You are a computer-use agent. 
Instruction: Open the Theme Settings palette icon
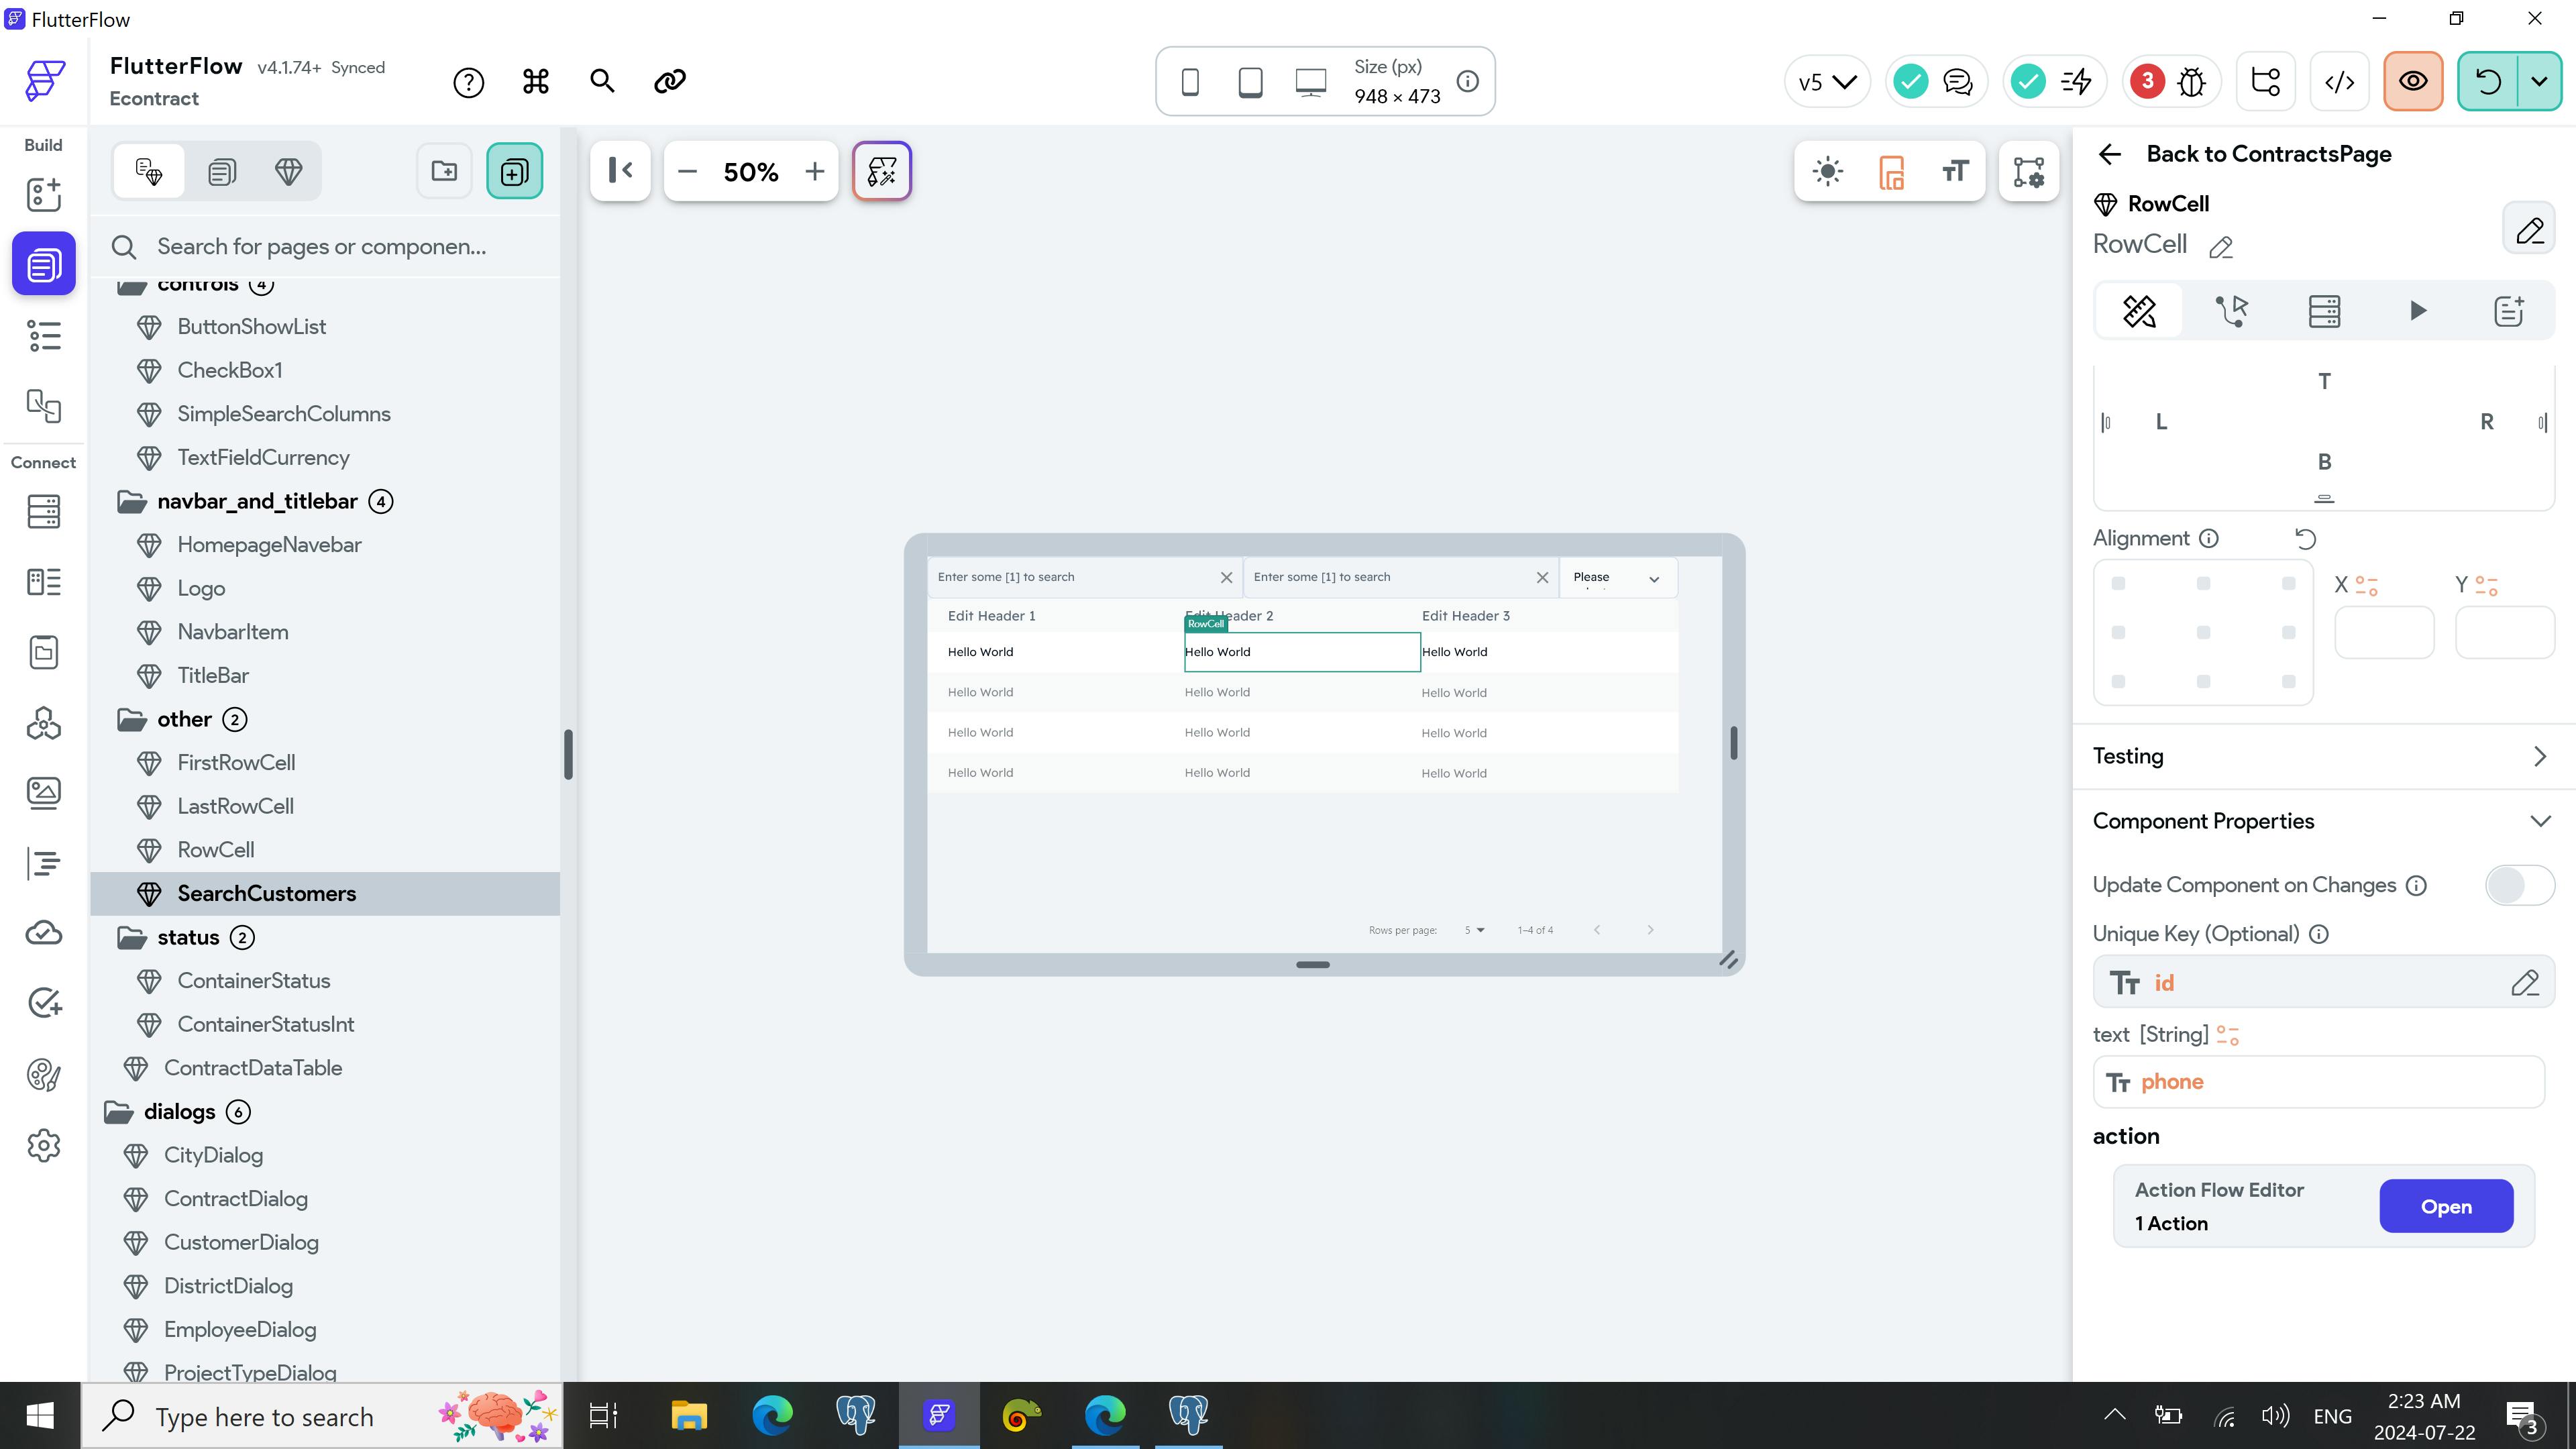43,1075
